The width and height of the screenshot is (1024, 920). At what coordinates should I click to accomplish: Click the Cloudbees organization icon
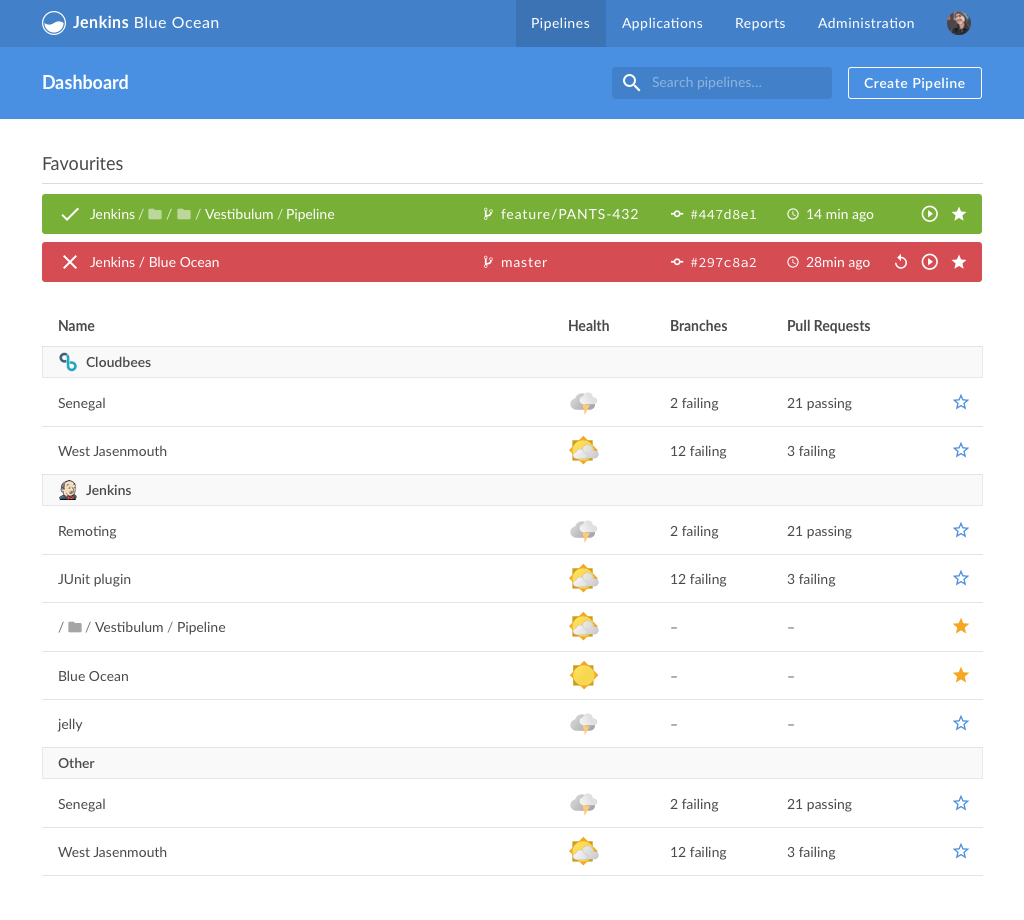(68, 362)
